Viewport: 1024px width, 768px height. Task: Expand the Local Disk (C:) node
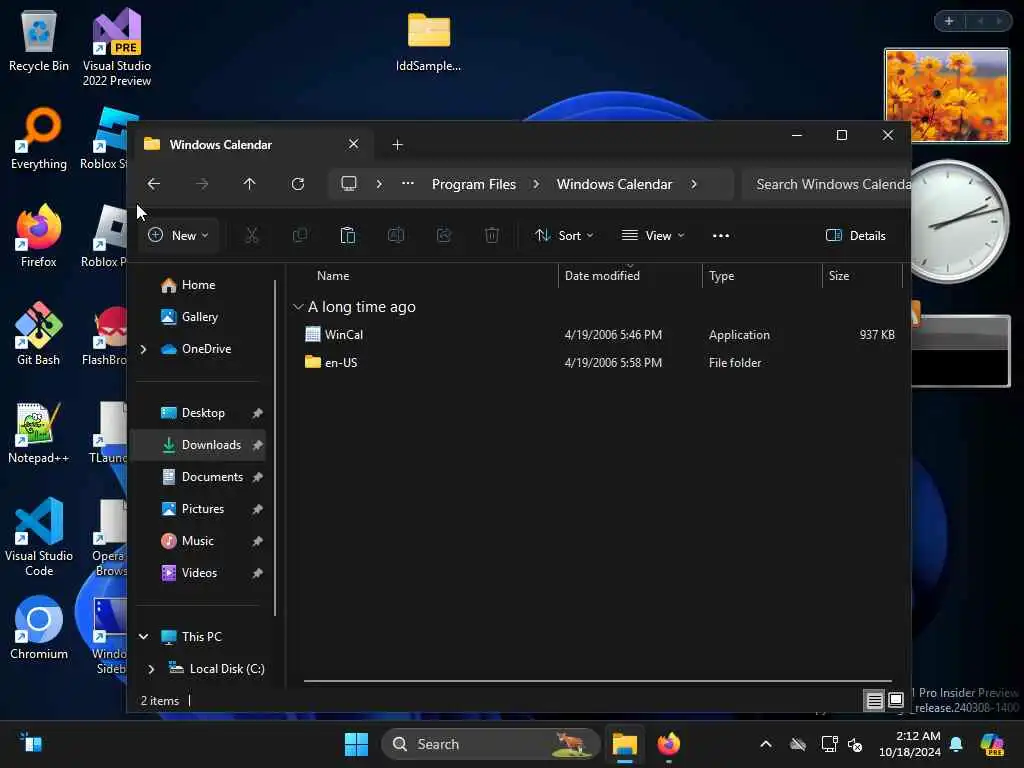152,669
